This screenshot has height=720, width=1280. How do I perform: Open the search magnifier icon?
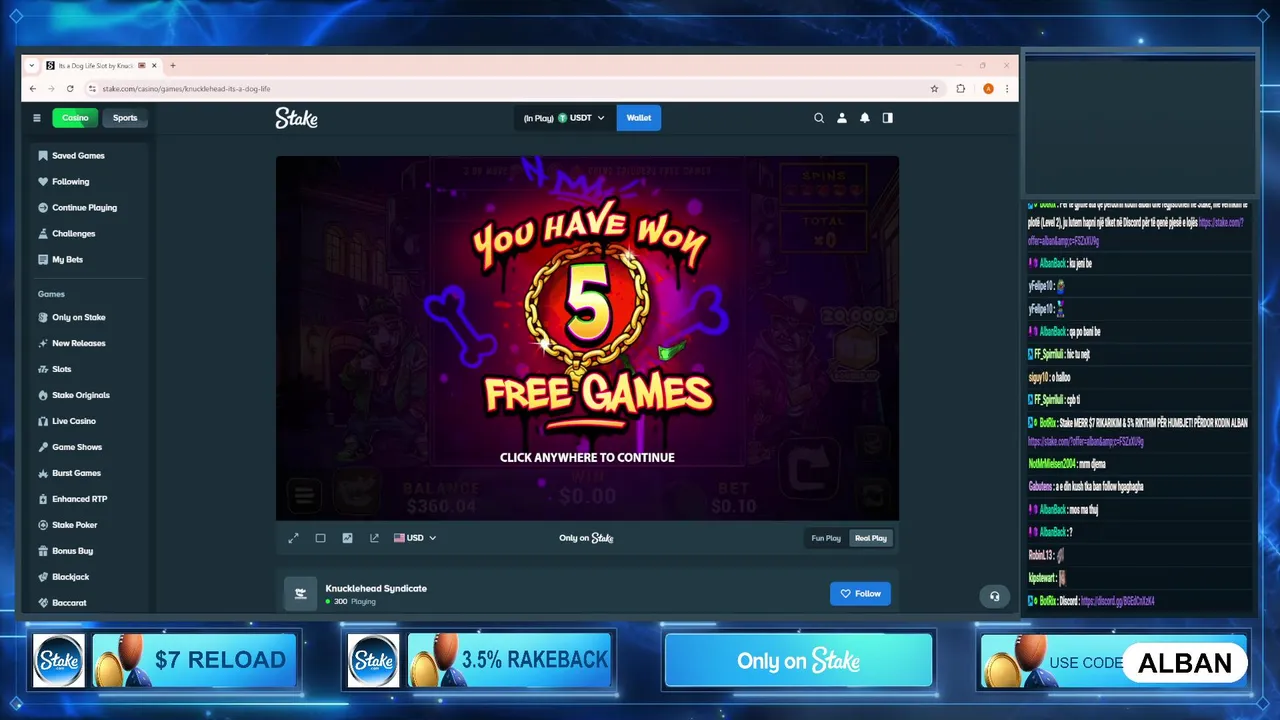click(x=819, y=118)
